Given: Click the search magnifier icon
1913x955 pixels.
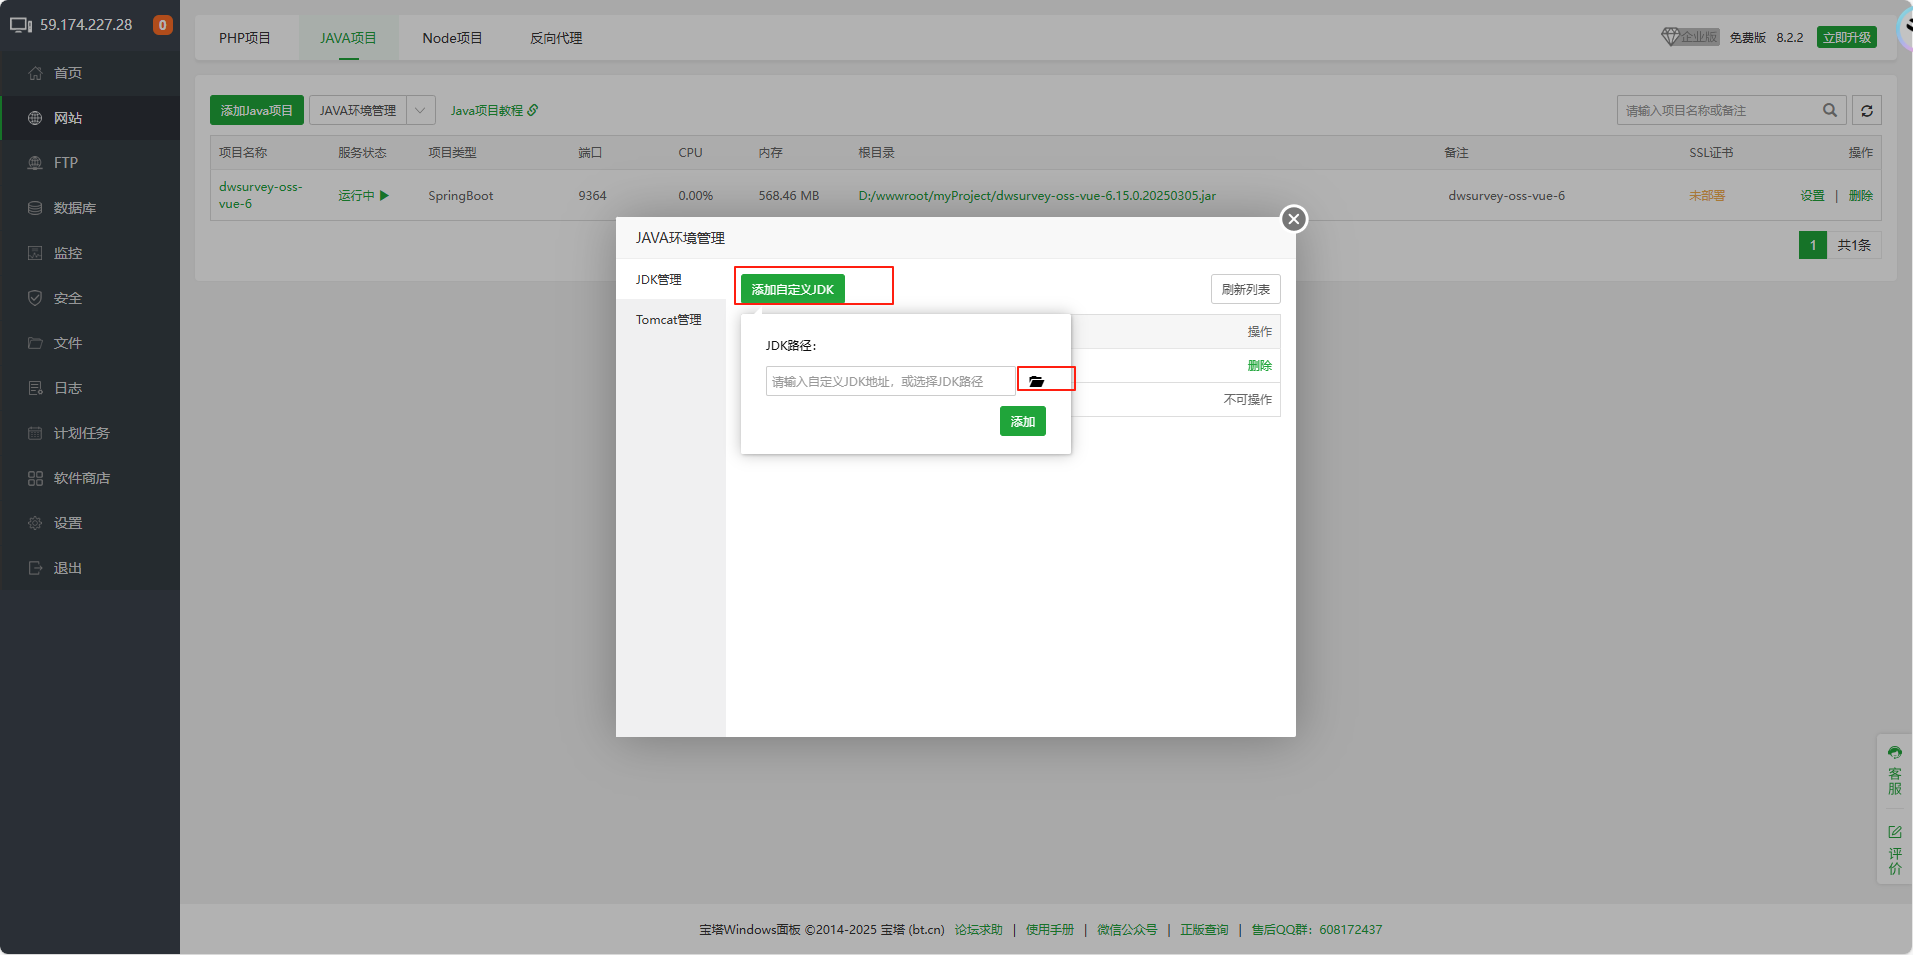Looking at the screenshot, I should click(1829, 111).
